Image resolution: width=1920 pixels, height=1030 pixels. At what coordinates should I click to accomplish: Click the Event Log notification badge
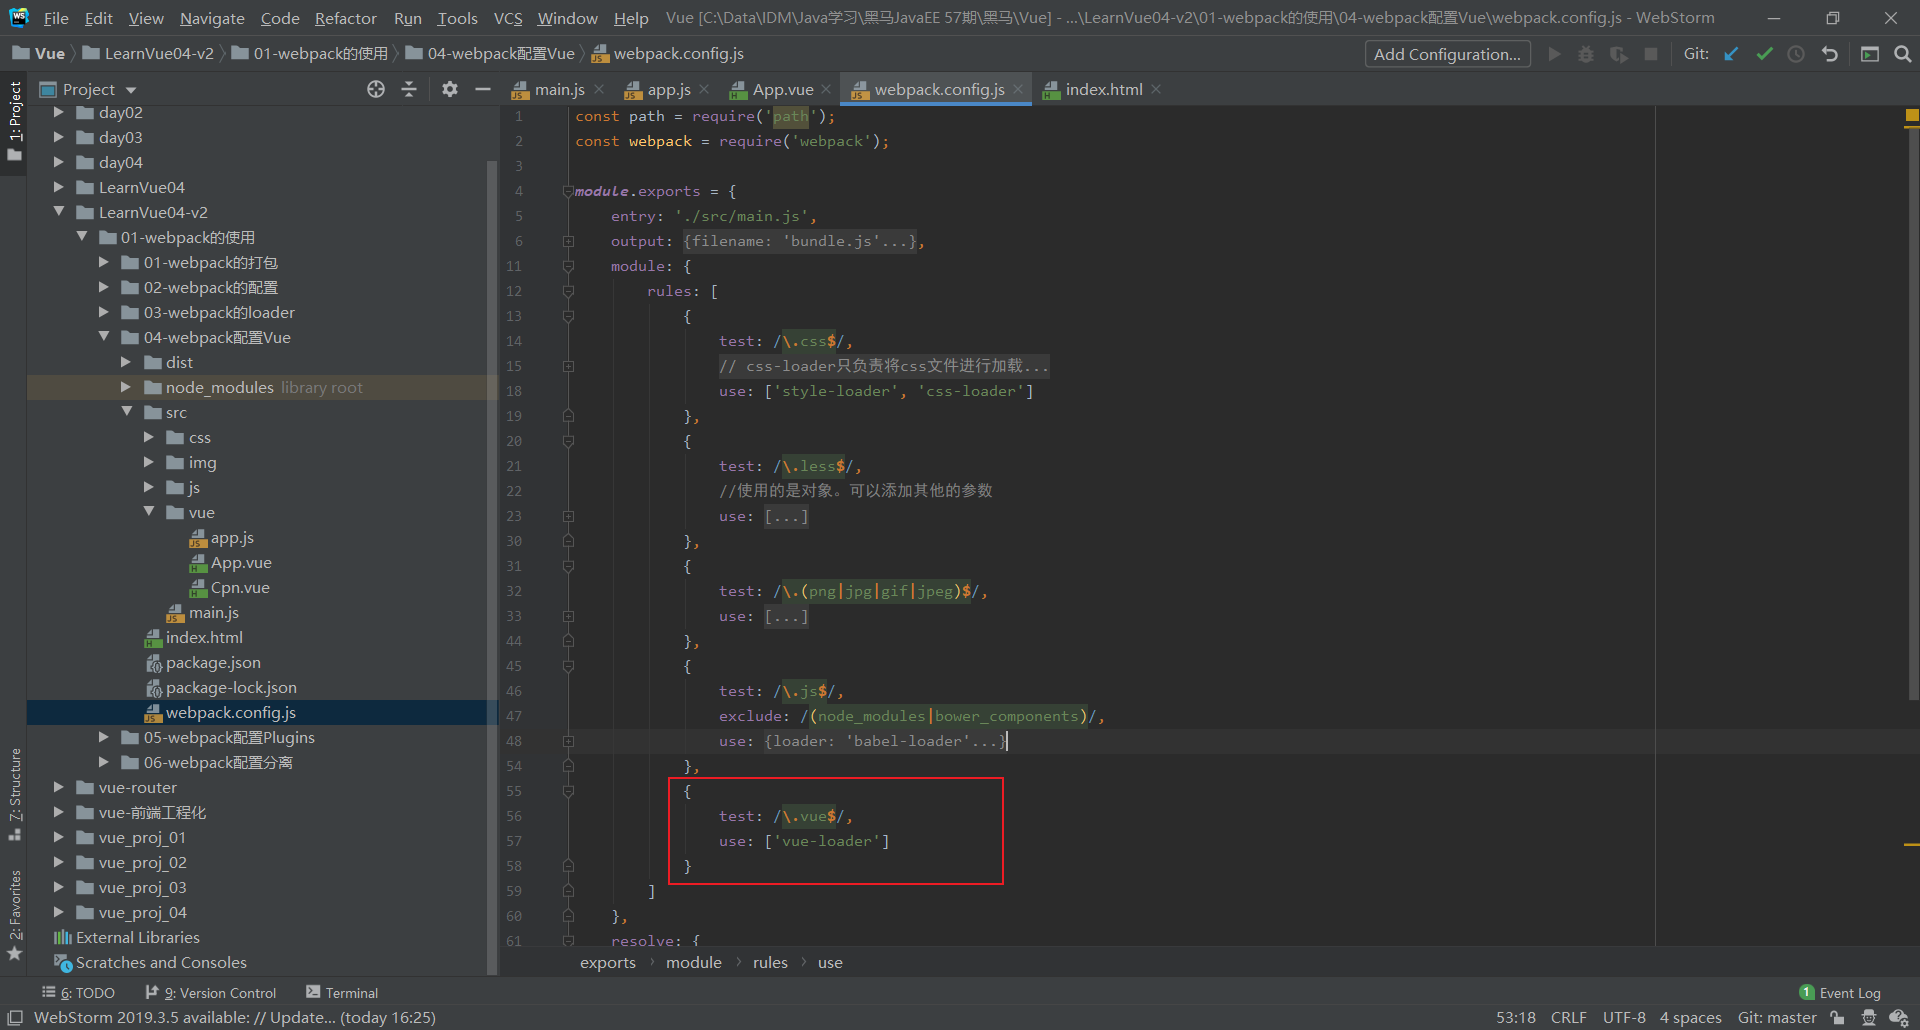1807,992
